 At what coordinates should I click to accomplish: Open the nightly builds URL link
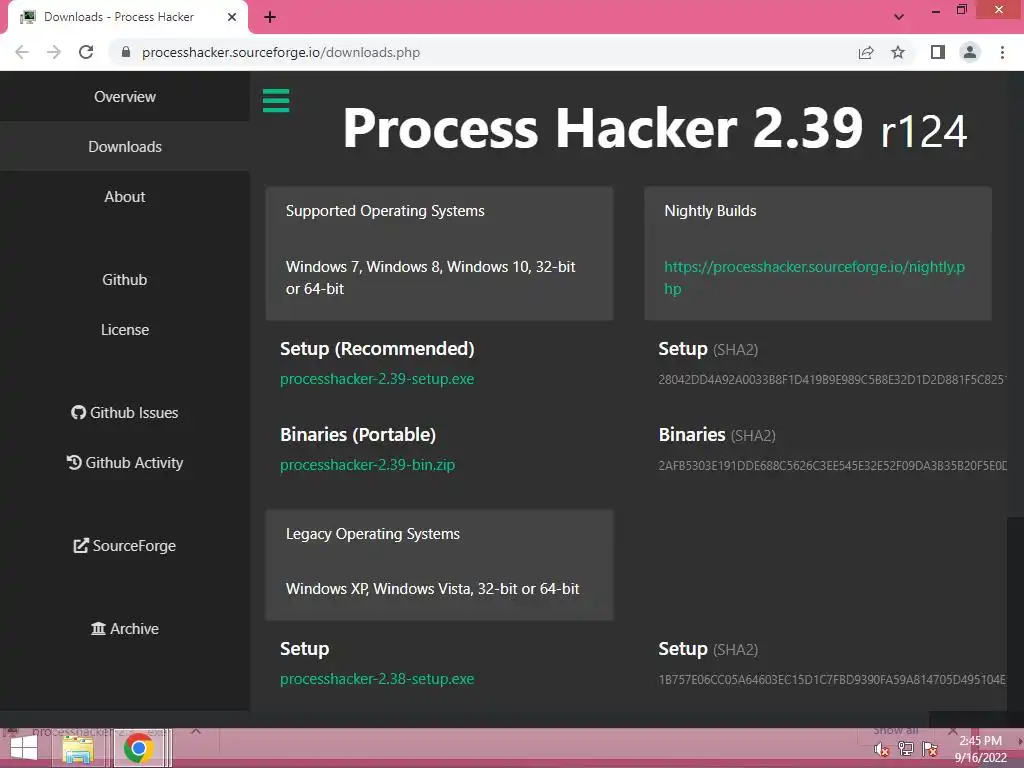point(814,278)
